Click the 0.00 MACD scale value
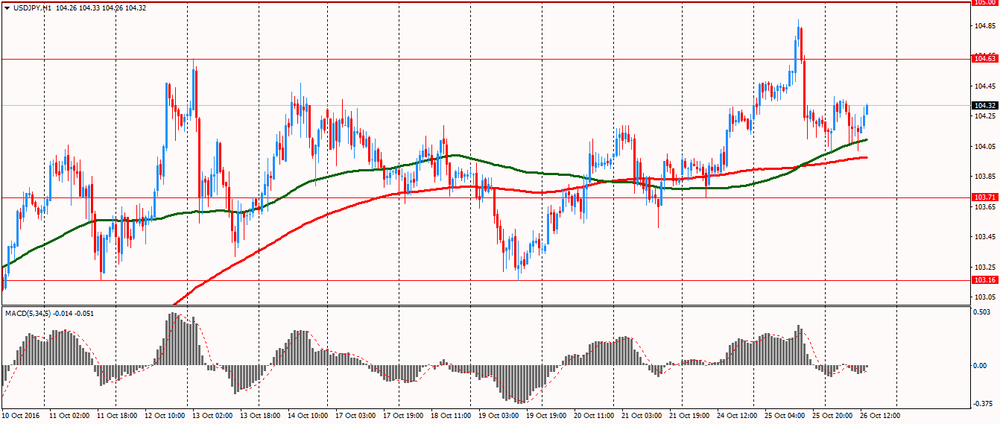 [x=980, y=366]
